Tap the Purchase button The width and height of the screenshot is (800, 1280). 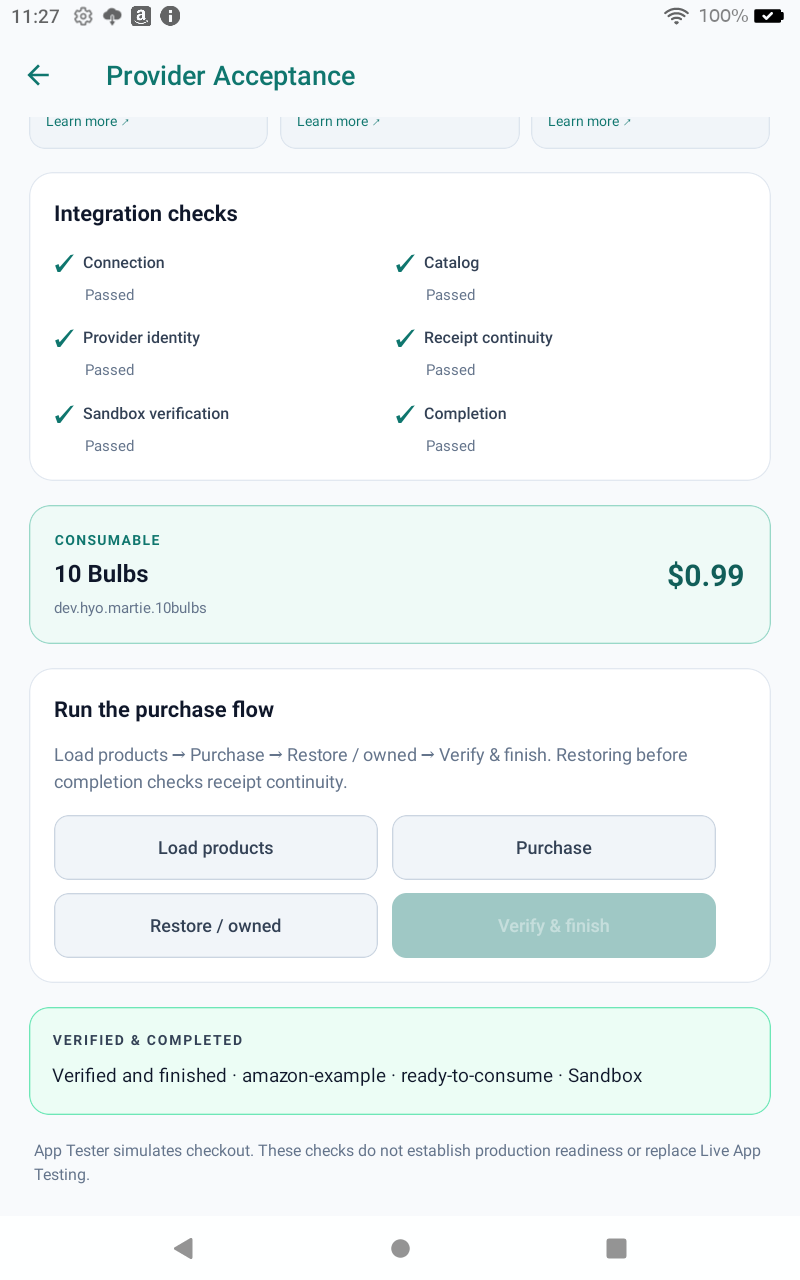[x=554, y=848]
